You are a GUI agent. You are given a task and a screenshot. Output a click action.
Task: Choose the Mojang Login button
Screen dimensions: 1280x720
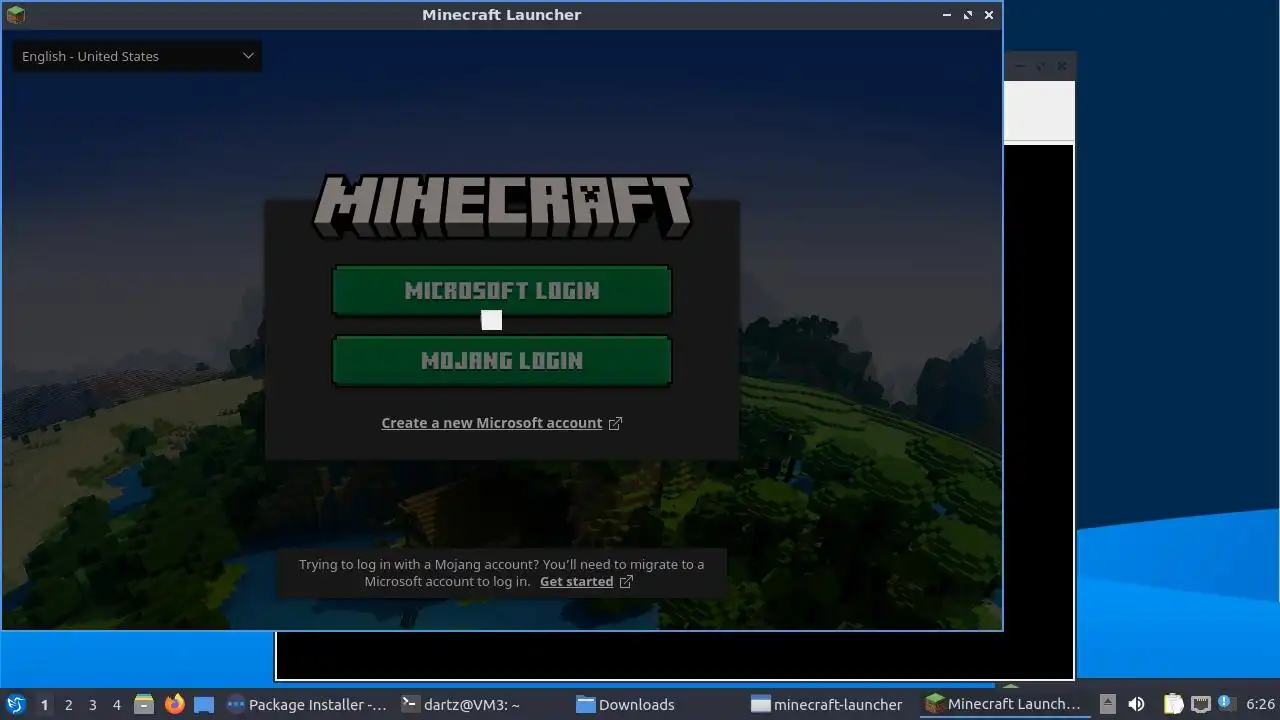click(501, 361)
